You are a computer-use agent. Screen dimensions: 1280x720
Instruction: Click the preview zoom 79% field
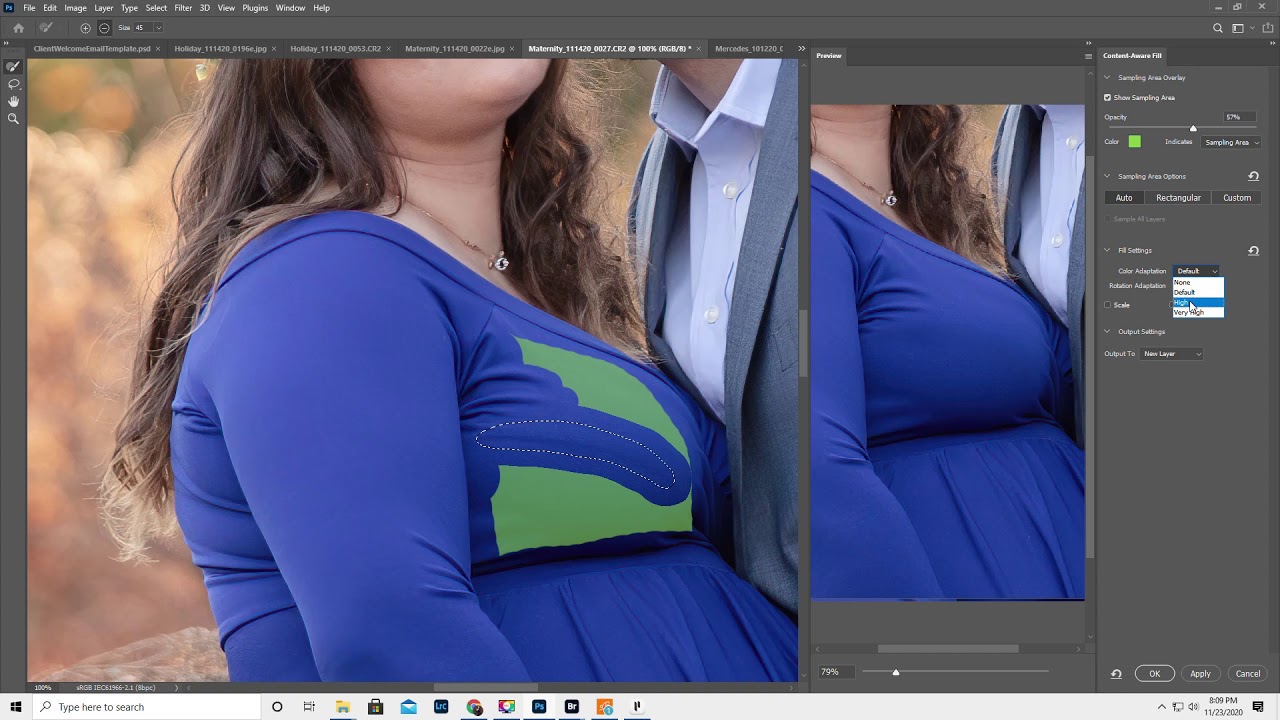(835, 672)
